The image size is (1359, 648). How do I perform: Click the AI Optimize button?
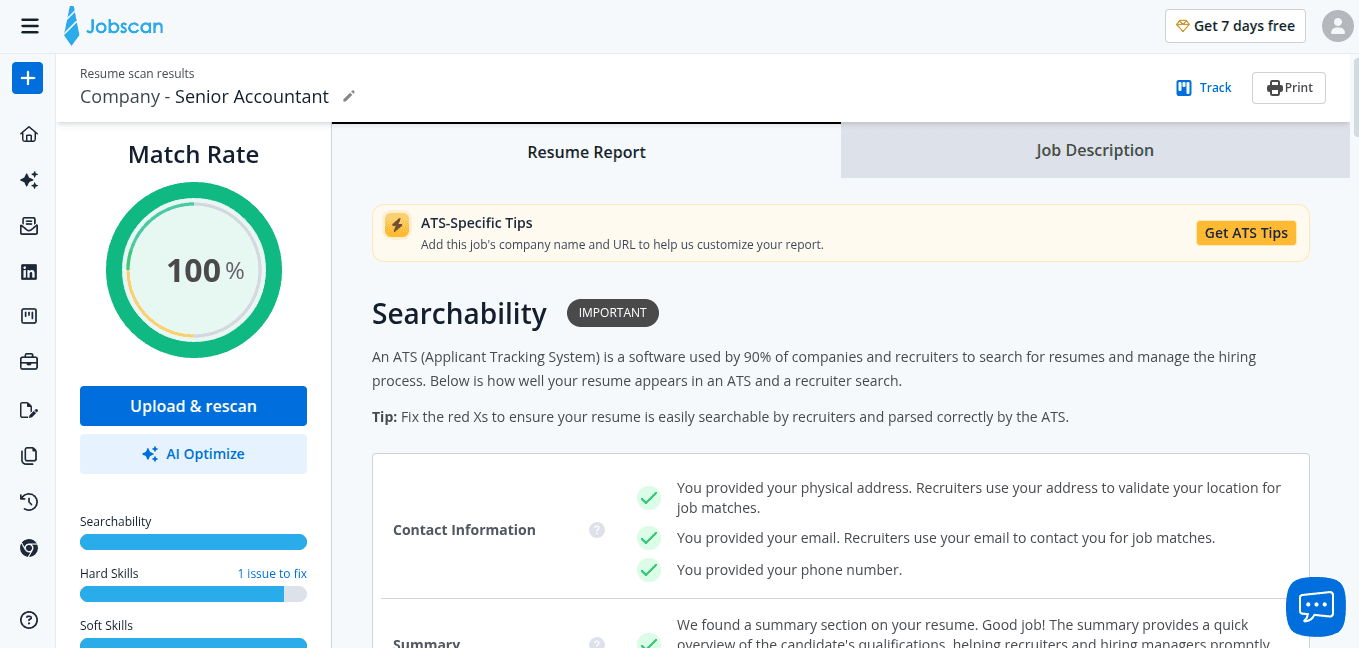pyautogui.click(x=193, y=454)
